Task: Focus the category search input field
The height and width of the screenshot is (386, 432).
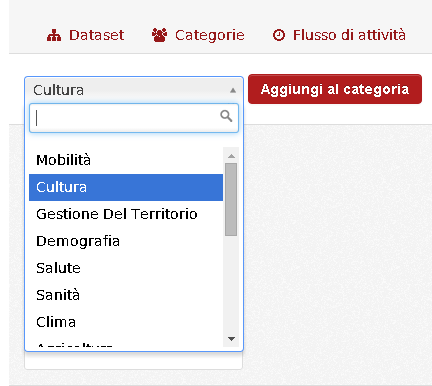Action: 134,118
